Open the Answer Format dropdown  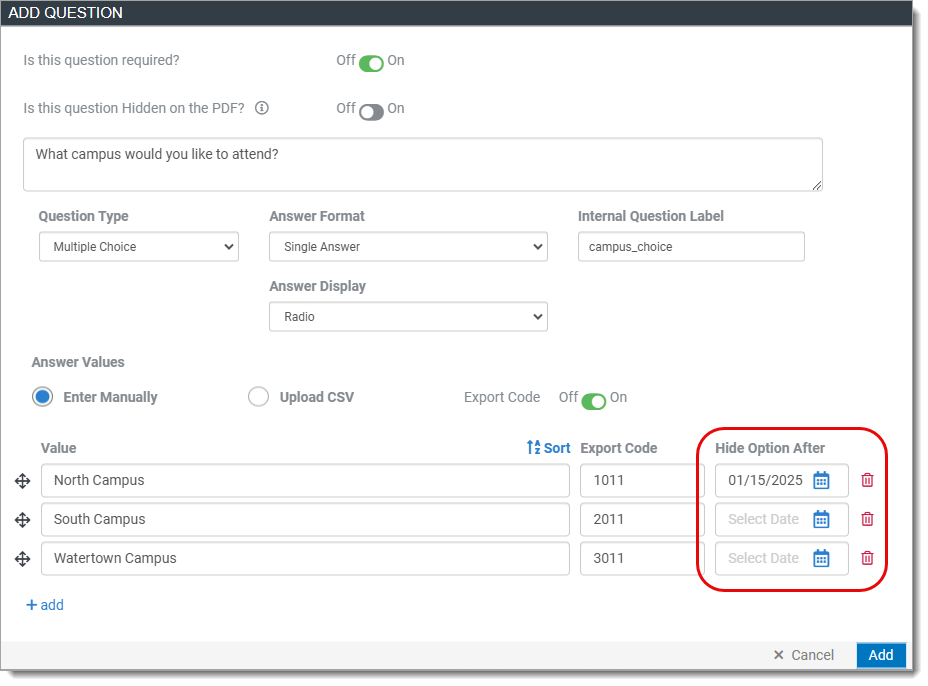[x=408, y=247]
